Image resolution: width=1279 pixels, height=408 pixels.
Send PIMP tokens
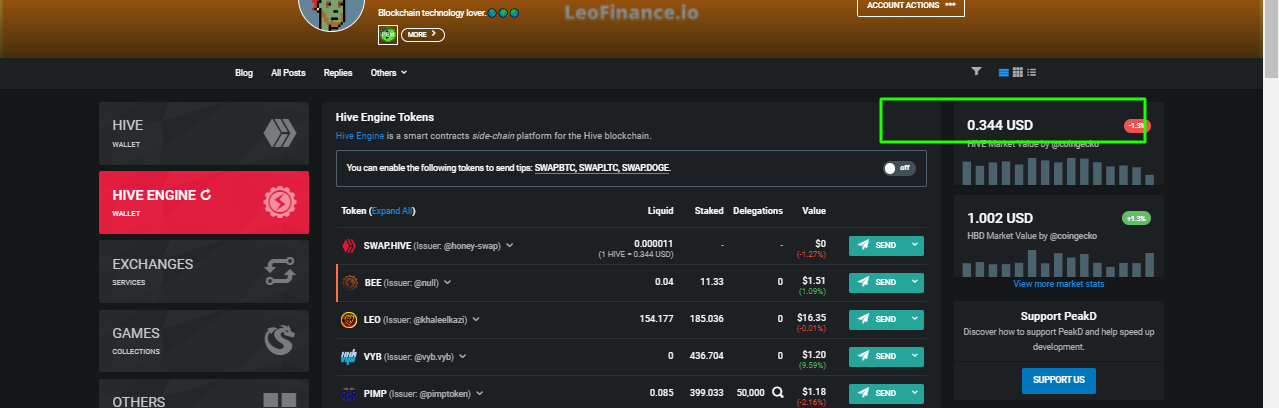pos(877,393)
